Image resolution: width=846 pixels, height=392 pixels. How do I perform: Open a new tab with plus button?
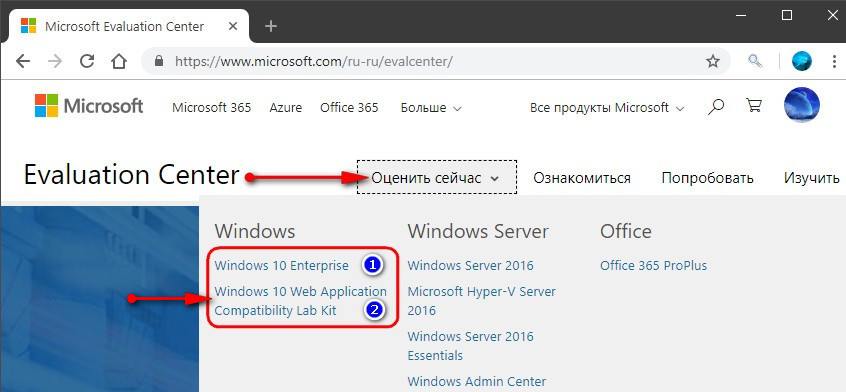click(x=271, y=26)
